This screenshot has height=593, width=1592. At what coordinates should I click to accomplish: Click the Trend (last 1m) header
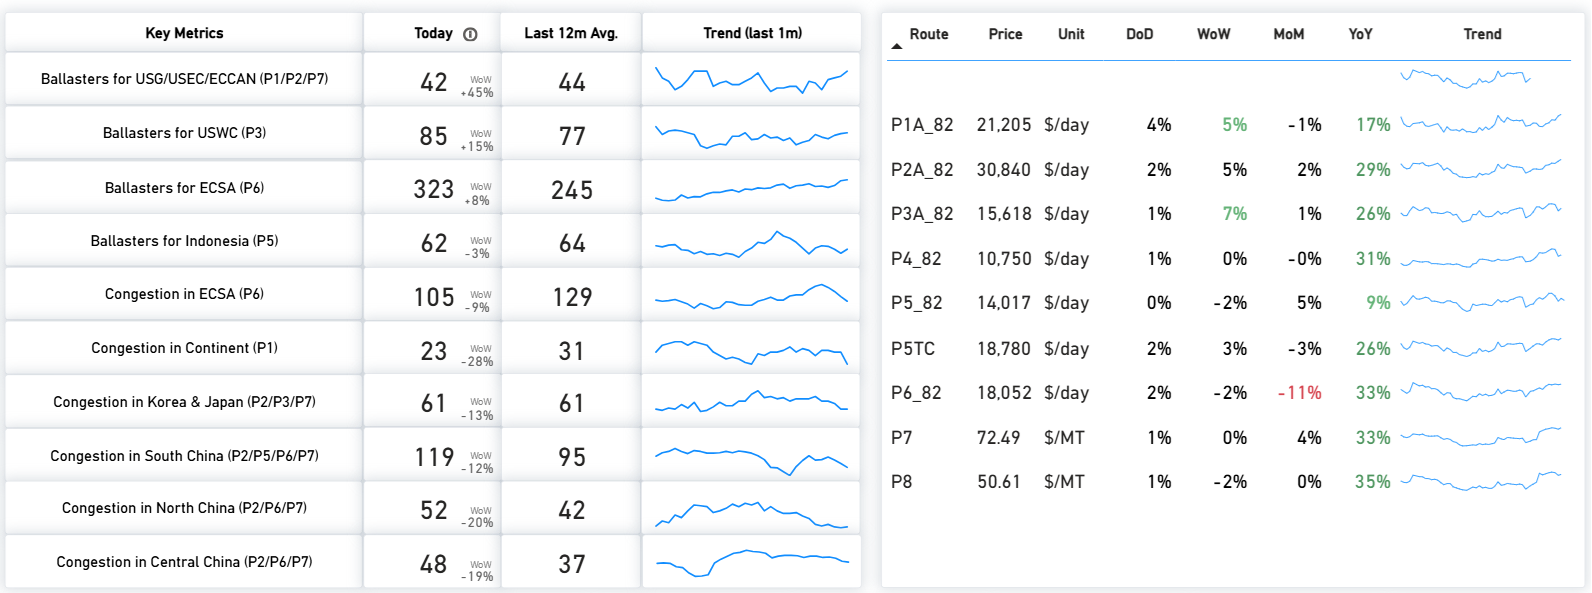(752, 33)
